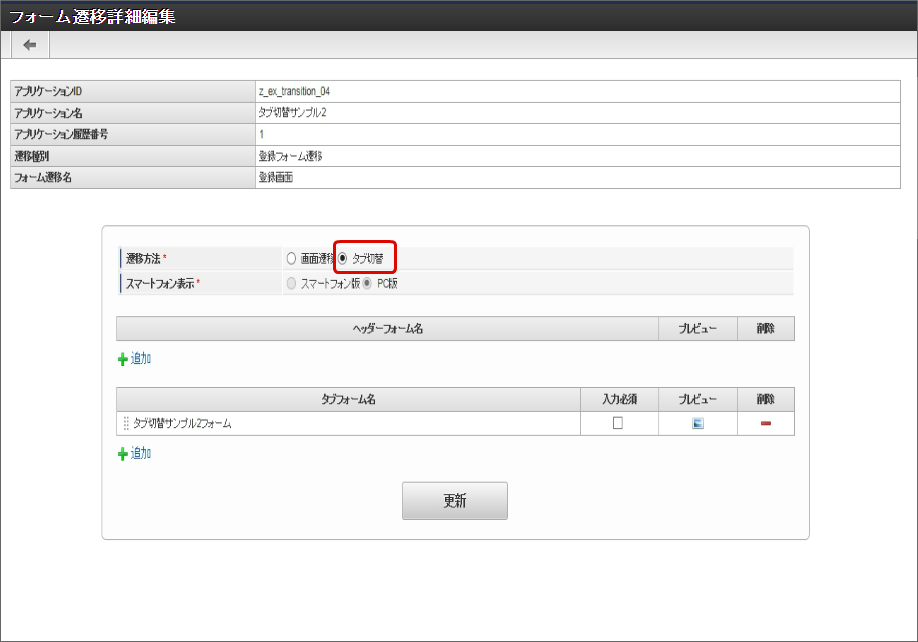Click the 削除 header in tab form table
918x642 pixels.
(765, 399)
